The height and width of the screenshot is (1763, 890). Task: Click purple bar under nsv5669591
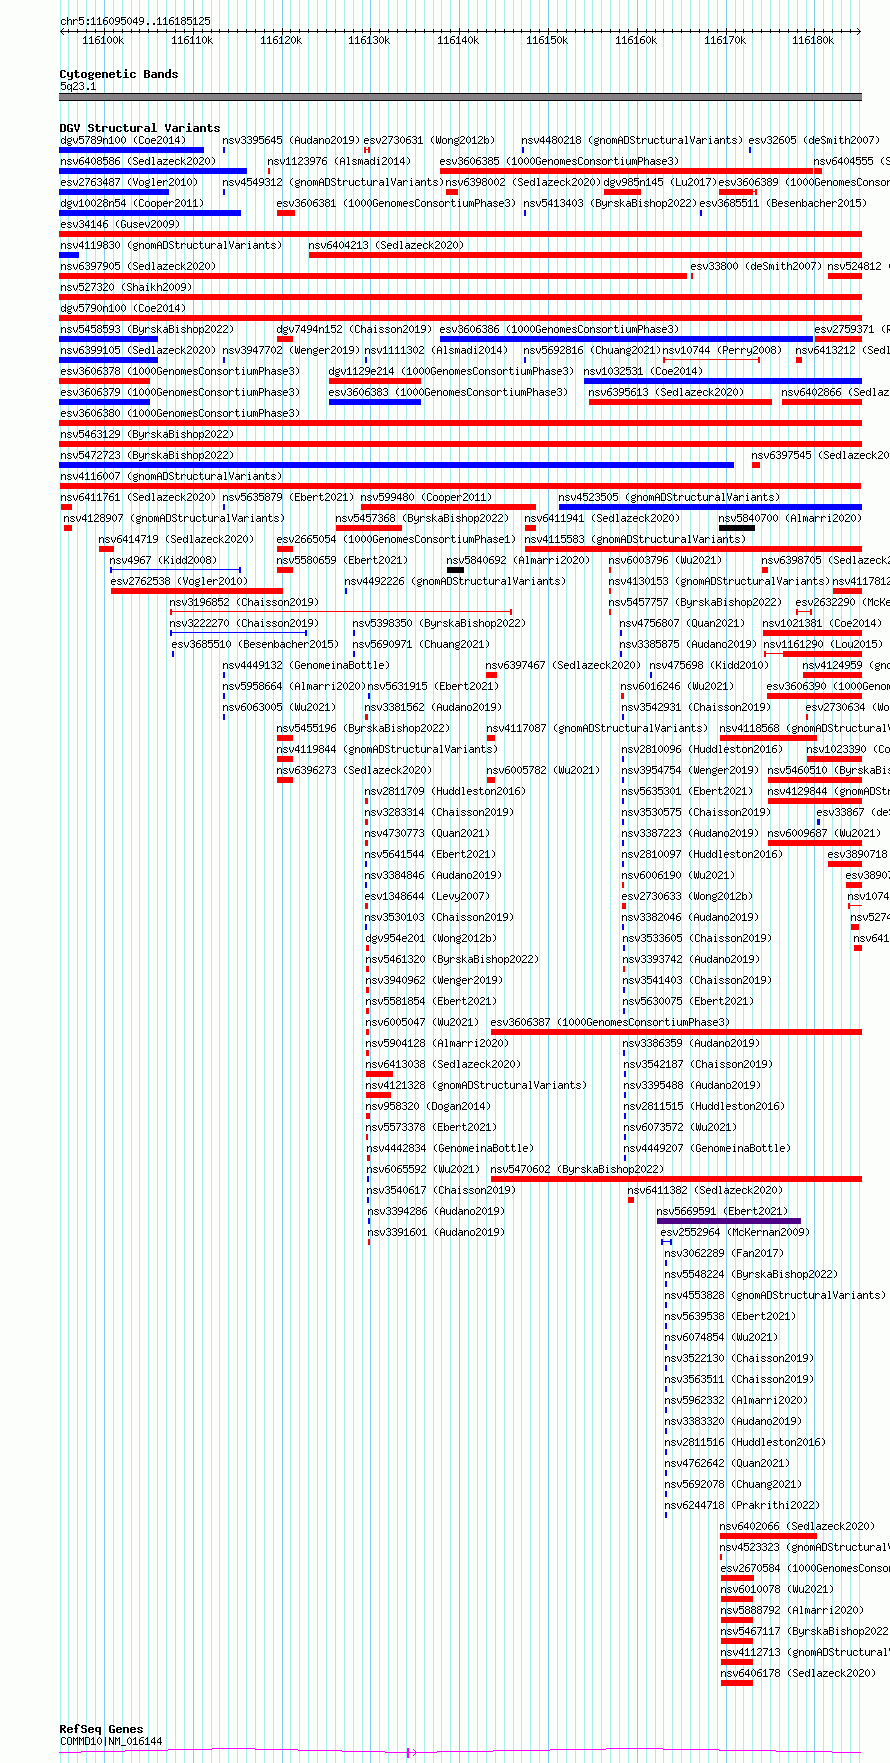(729, 1221)
